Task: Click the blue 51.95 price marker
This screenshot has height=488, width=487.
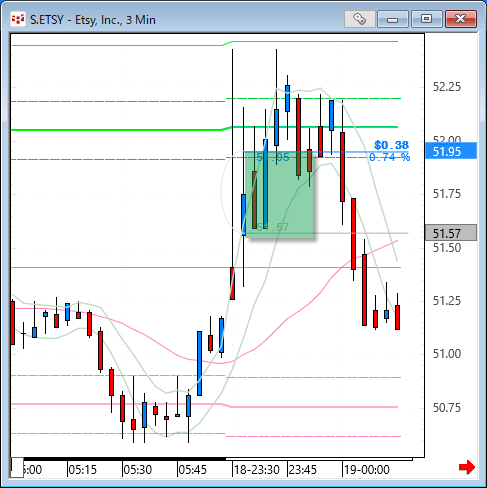Action: [x=451, y=151]
